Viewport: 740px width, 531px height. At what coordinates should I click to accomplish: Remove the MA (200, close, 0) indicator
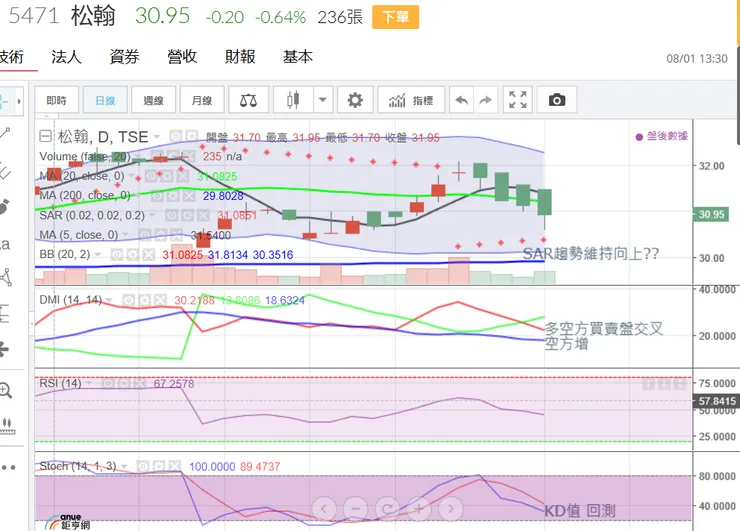[x=189, y=195]
